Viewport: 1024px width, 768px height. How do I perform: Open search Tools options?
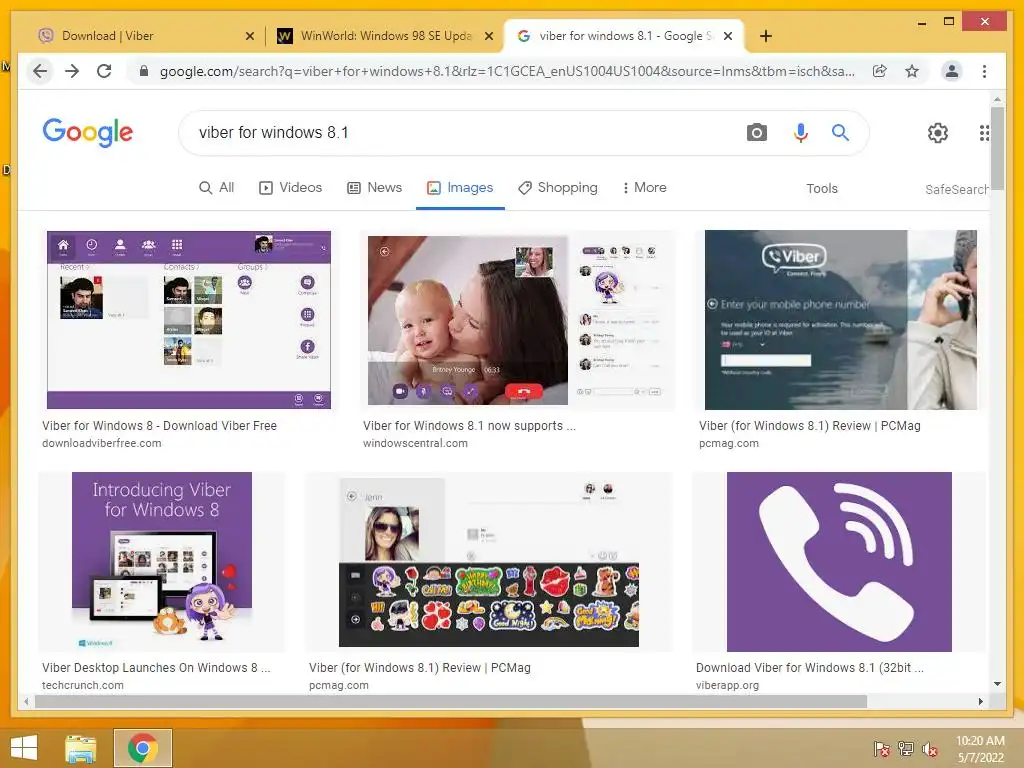pos(822,188)
